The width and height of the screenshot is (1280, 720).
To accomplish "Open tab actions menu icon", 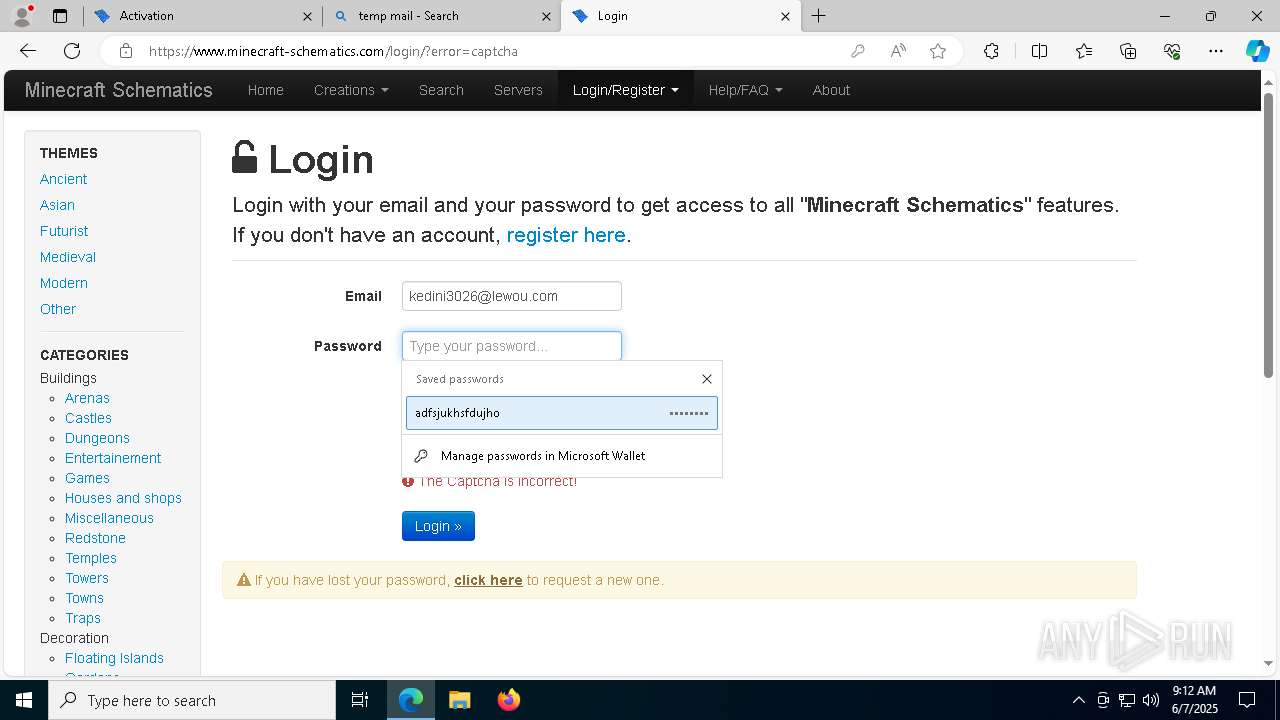I will point(60,16).
